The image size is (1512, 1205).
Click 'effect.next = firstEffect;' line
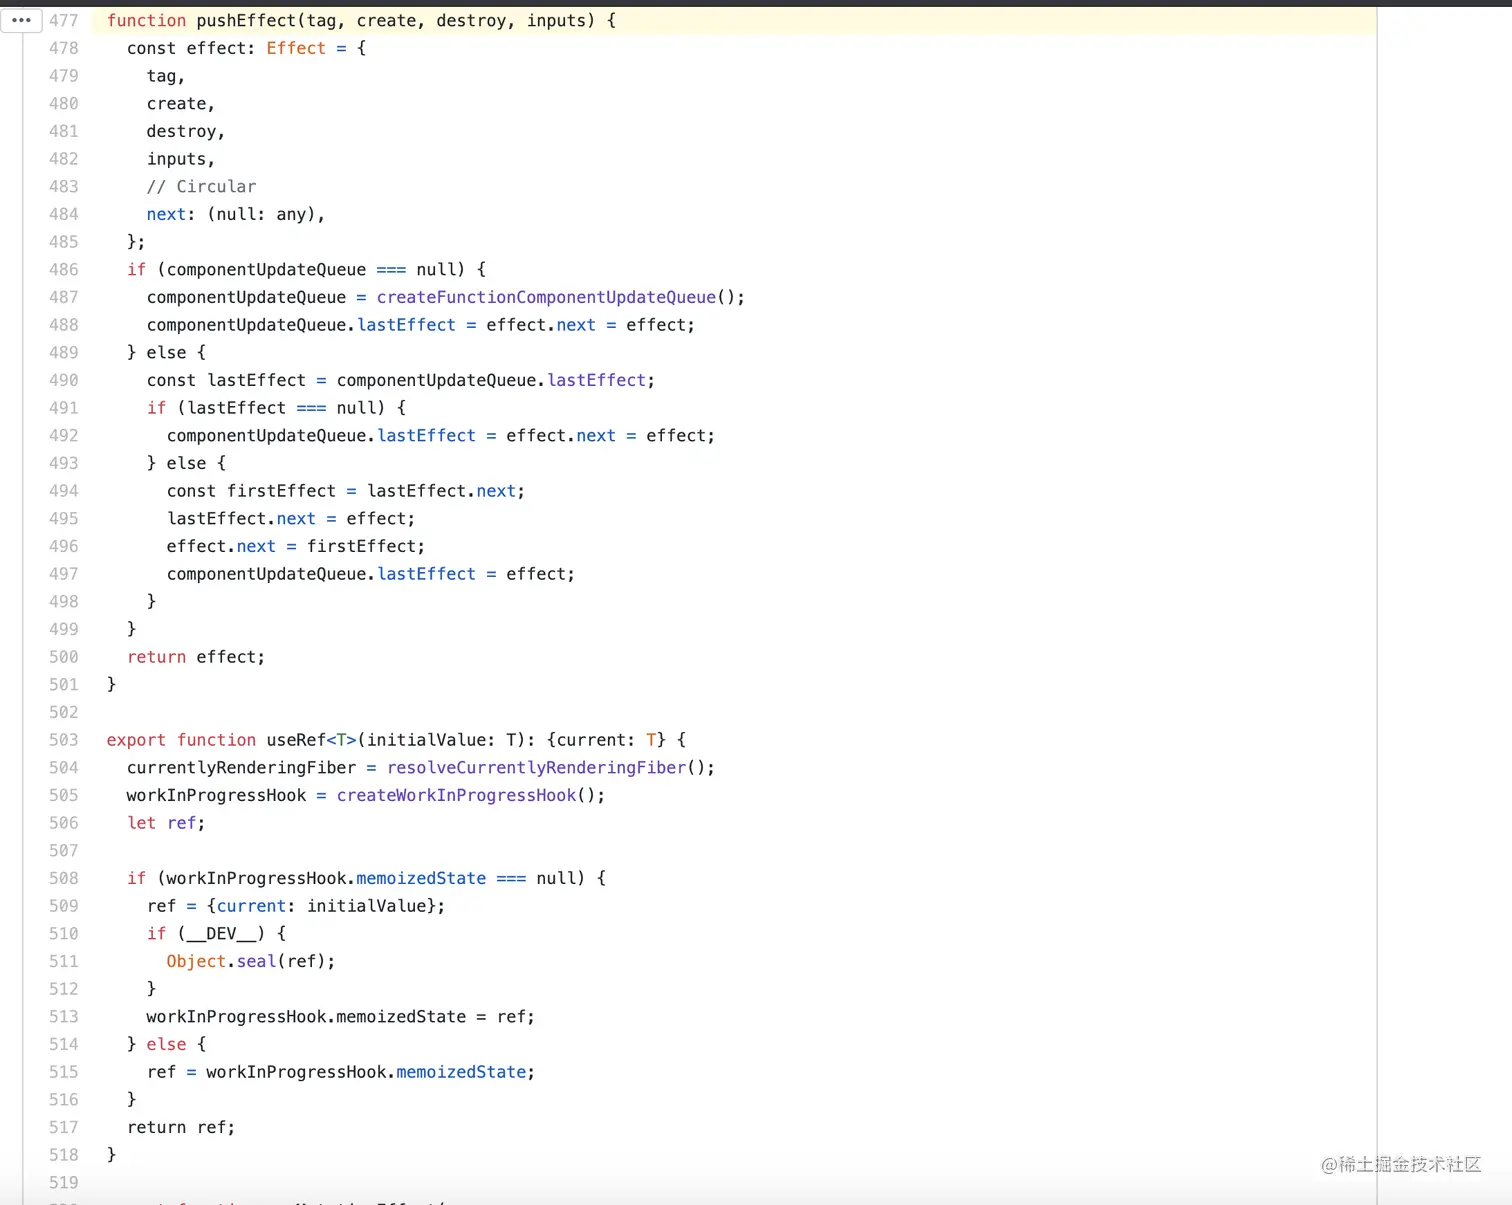click(x=296, y=546)
